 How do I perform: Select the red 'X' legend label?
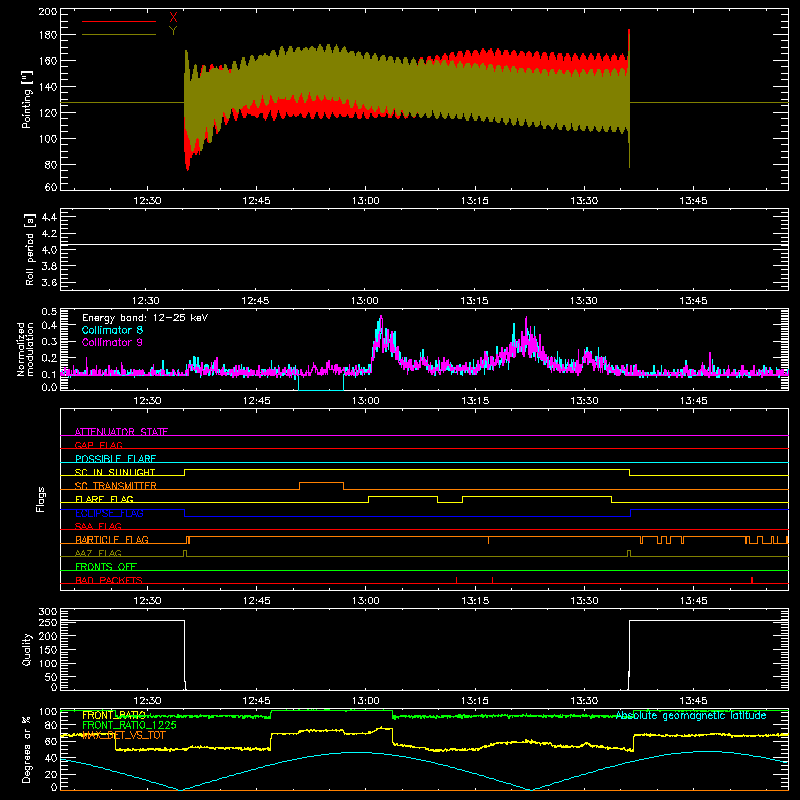(x=173, y=18)
